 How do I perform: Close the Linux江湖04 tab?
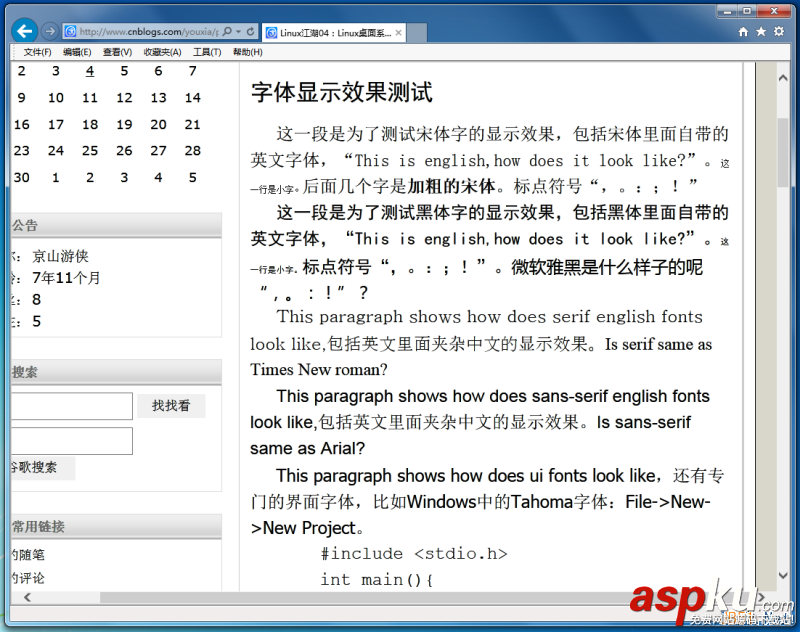(398, 33)
